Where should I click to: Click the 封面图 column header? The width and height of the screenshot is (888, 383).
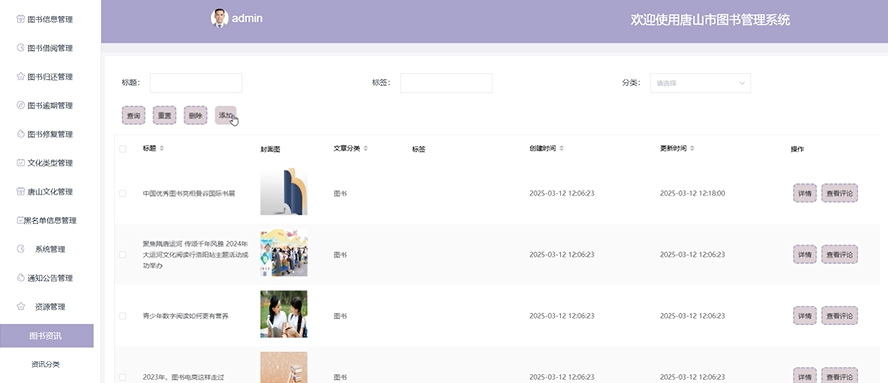[x=270, y=150]
